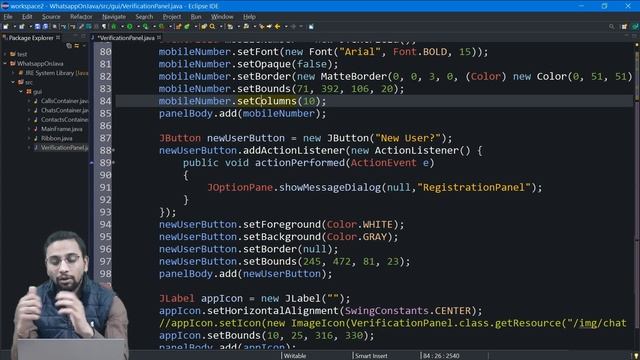Screen dimensions: 640x360
Task: Open the Run button dropdown arrow
Action: coord(138,27)
